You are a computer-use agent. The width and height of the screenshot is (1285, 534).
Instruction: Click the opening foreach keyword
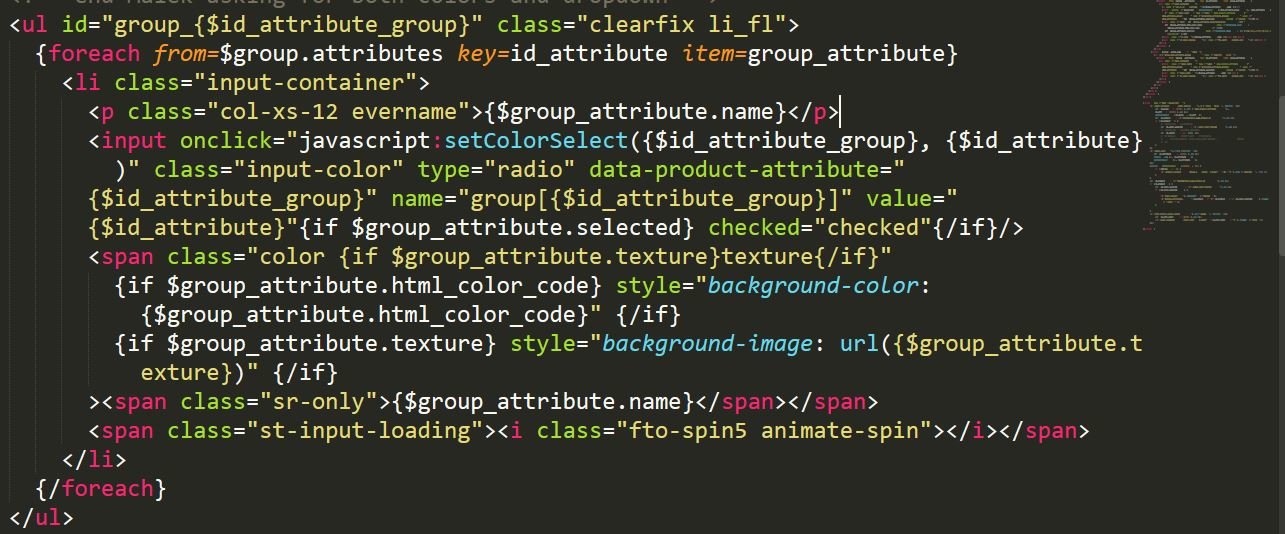[94, 52]
